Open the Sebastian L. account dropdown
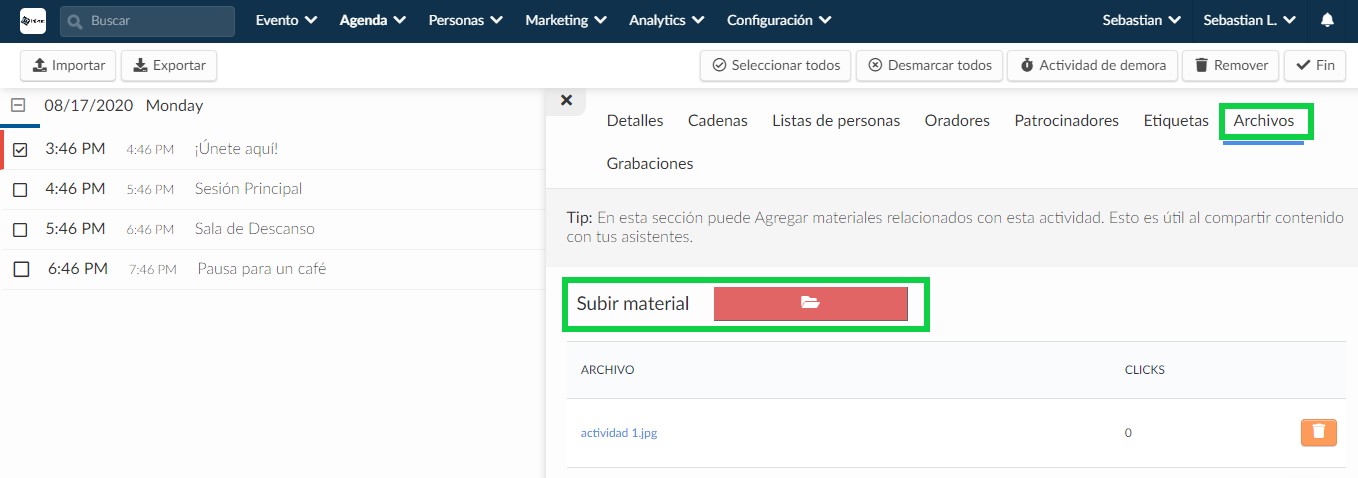This screenshot has height=478, width=1358. [x=1250, y=20]
